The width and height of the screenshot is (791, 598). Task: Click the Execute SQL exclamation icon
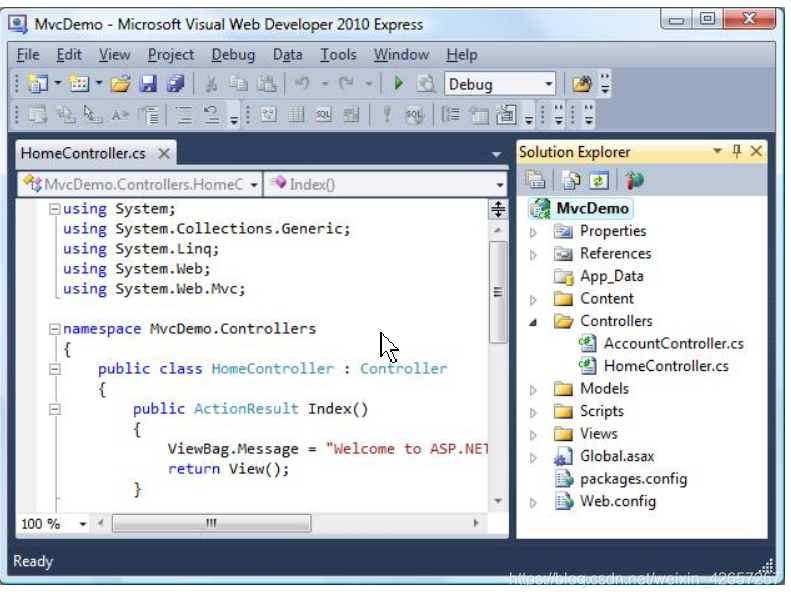[x=386, y=115]
